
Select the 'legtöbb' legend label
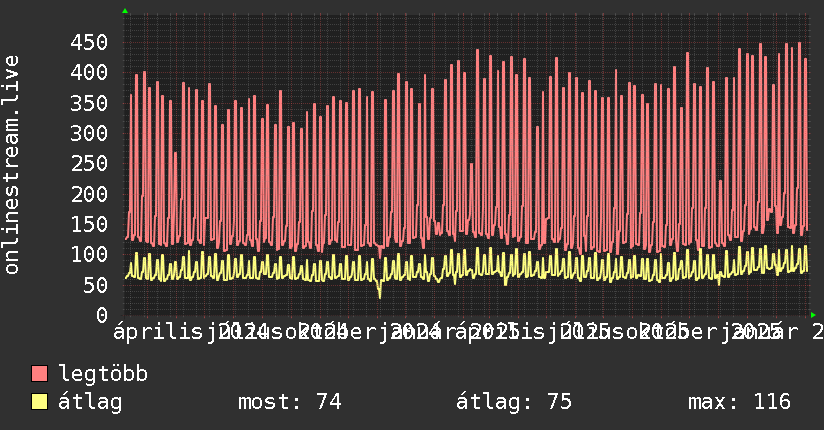tap(103, 373)
